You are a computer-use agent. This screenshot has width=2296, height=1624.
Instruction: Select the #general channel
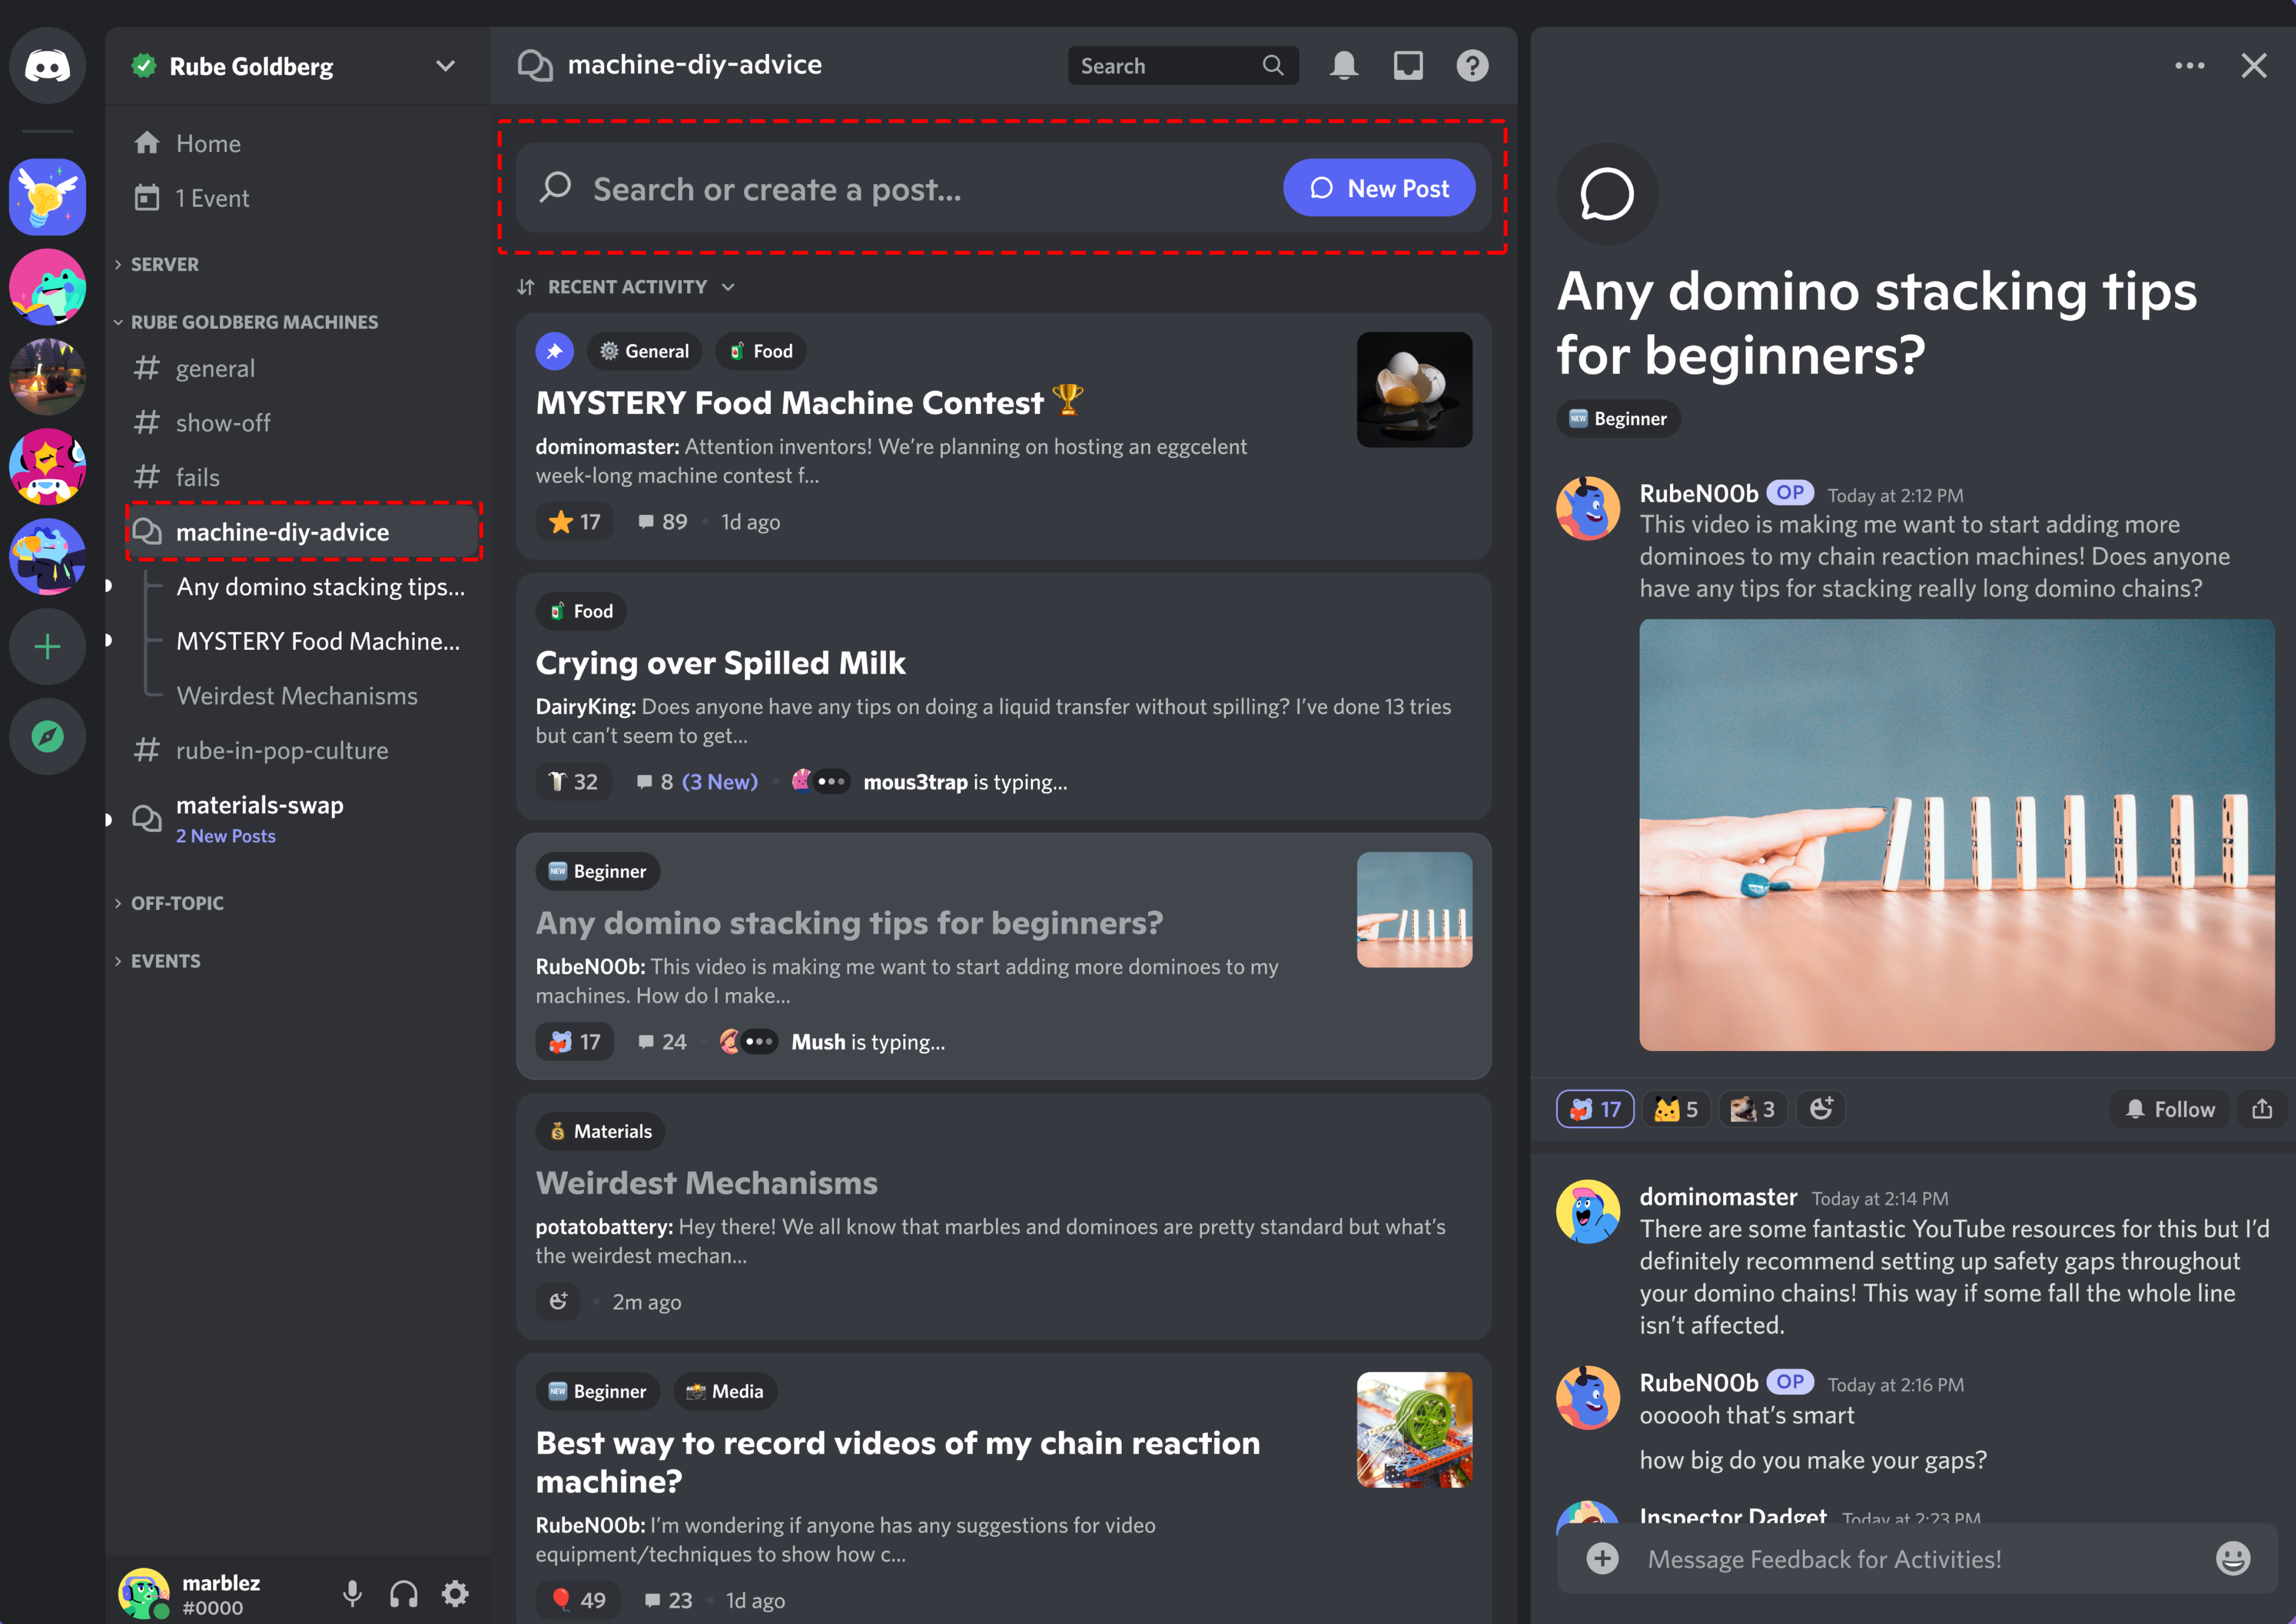(x=214, y=368)
